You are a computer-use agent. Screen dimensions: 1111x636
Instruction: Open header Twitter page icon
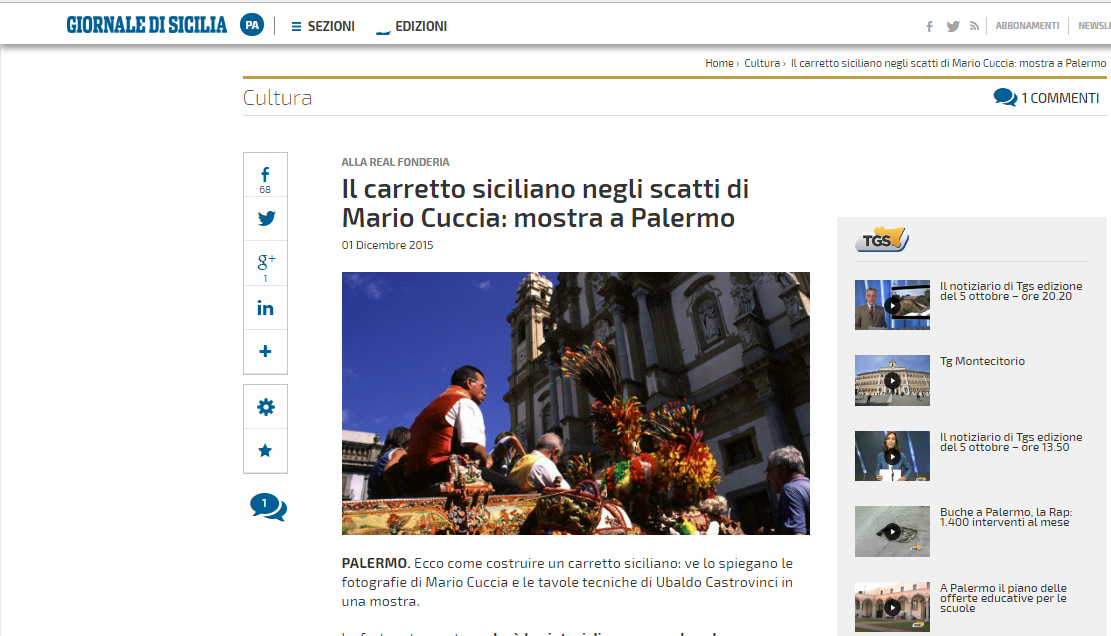[x=953, y=26]
